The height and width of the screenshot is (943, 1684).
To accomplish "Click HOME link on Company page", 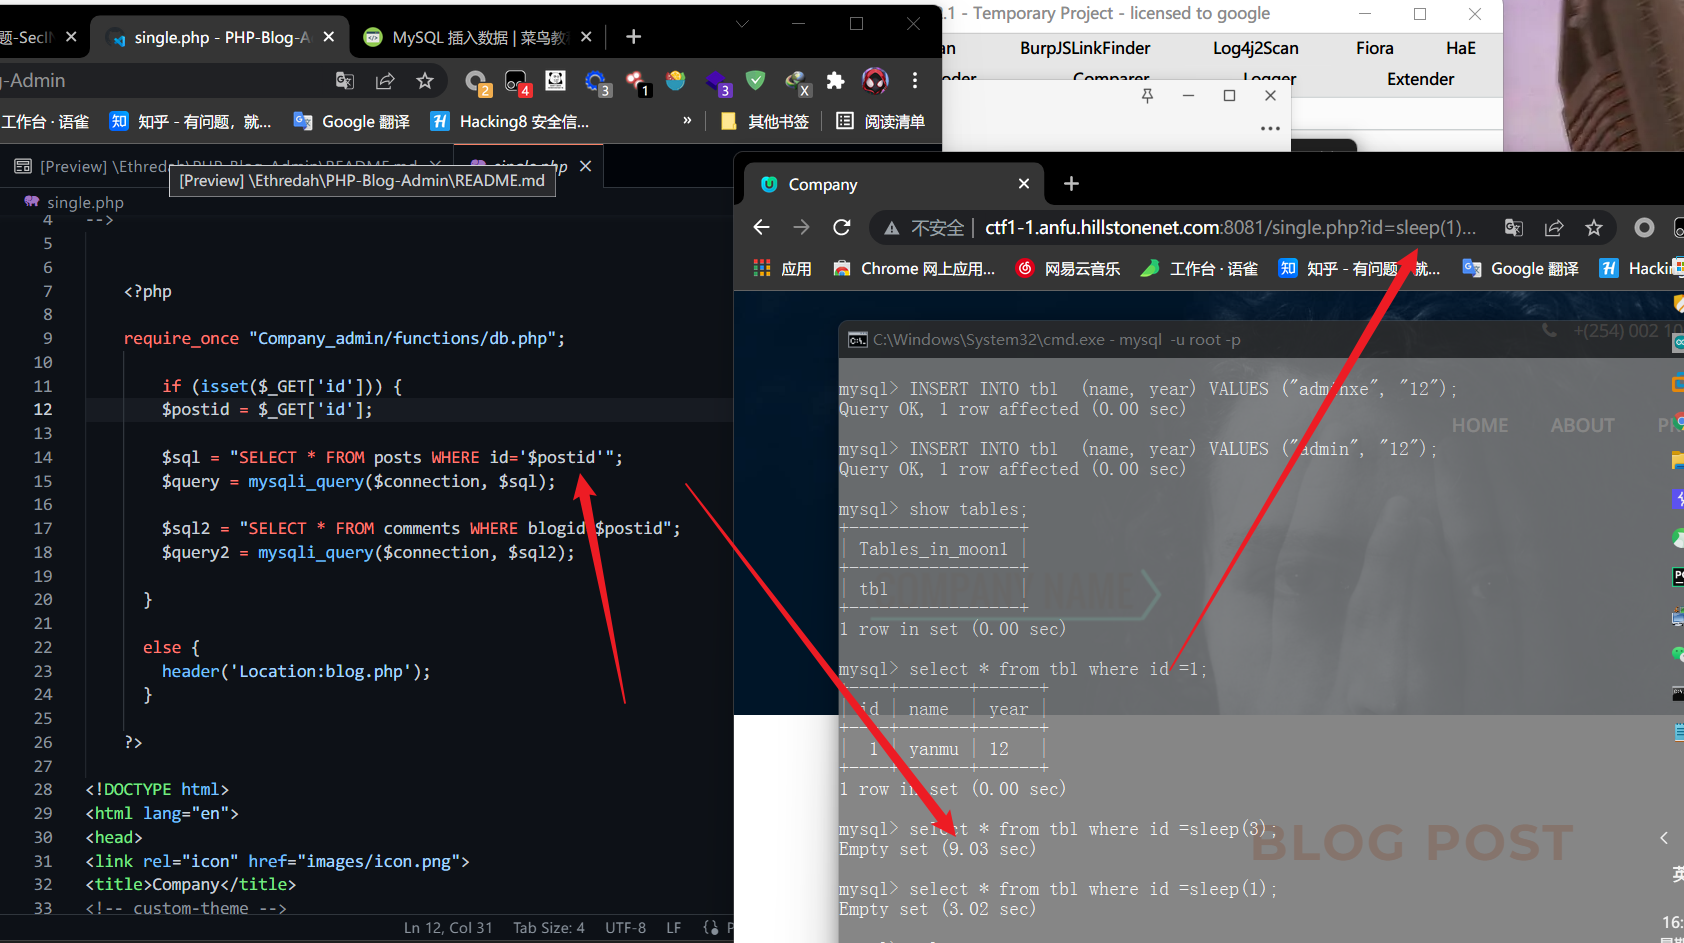I will (x=1480, y=425).
